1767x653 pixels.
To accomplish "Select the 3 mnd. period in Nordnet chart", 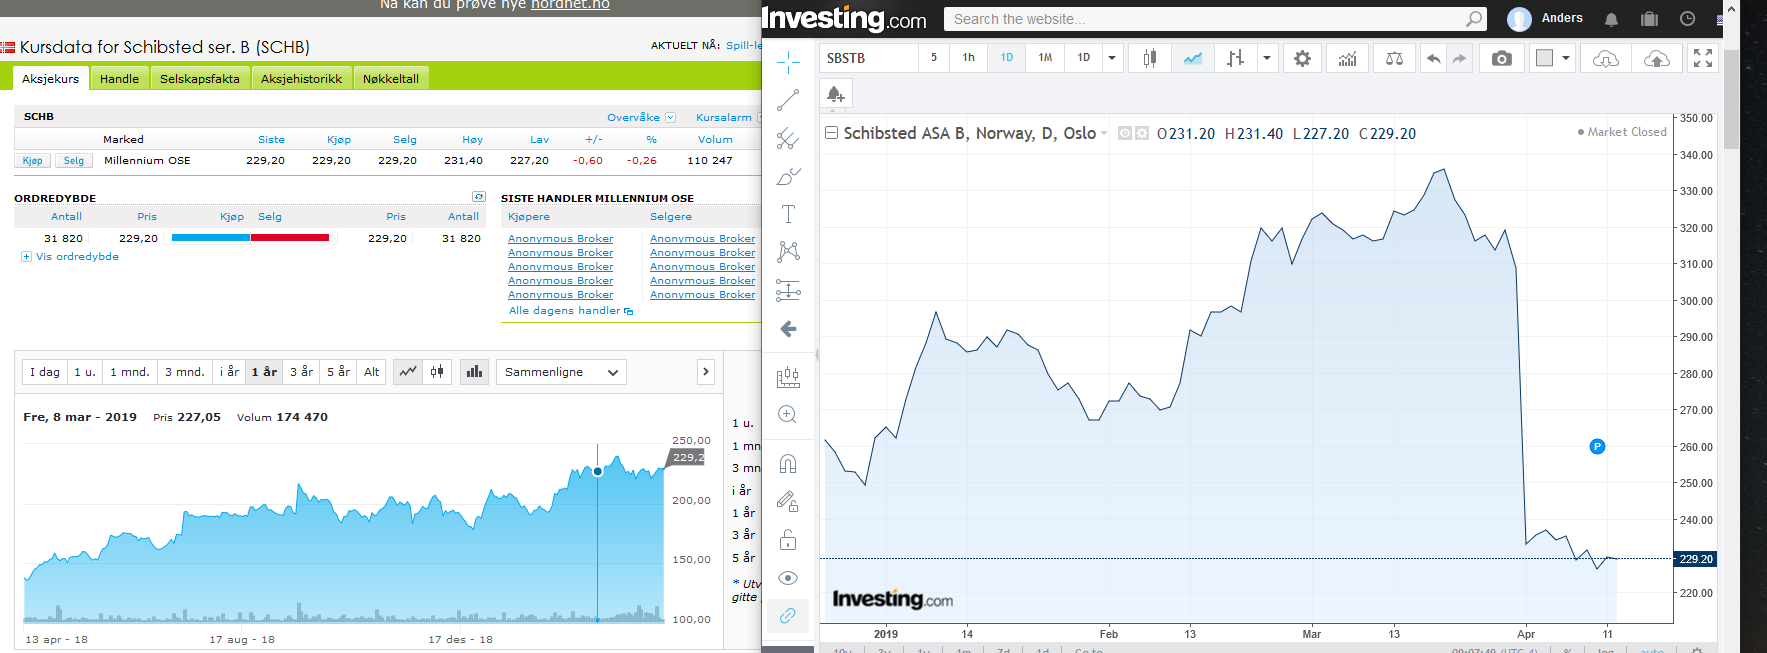I will coord(185,372).
